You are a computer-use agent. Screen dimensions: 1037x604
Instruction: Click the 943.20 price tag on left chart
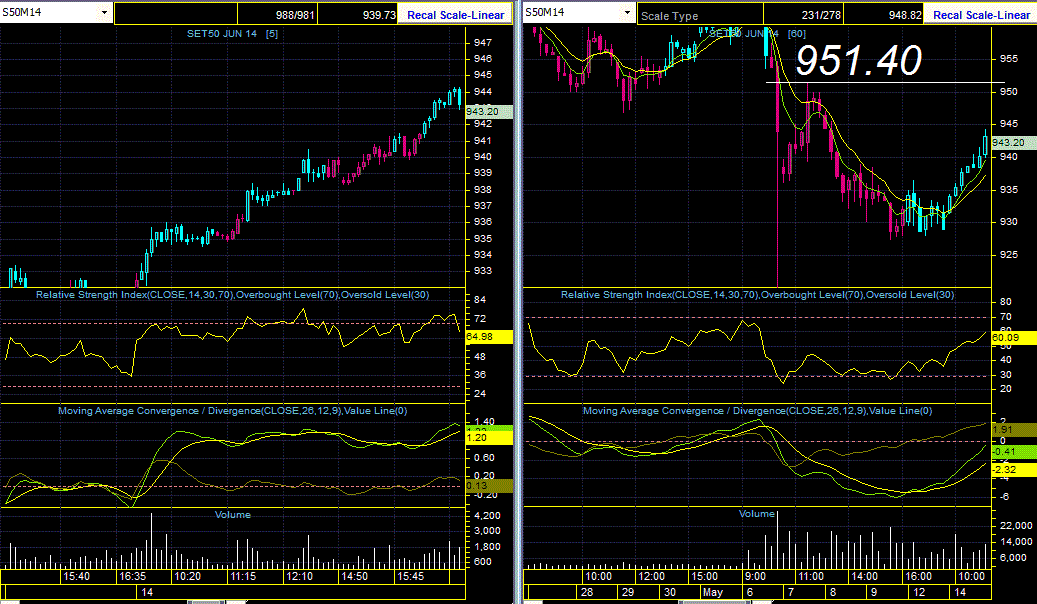(489, 111)
